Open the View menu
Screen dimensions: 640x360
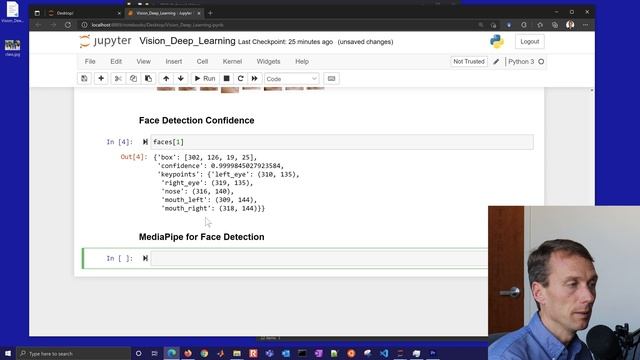point(143,62)
